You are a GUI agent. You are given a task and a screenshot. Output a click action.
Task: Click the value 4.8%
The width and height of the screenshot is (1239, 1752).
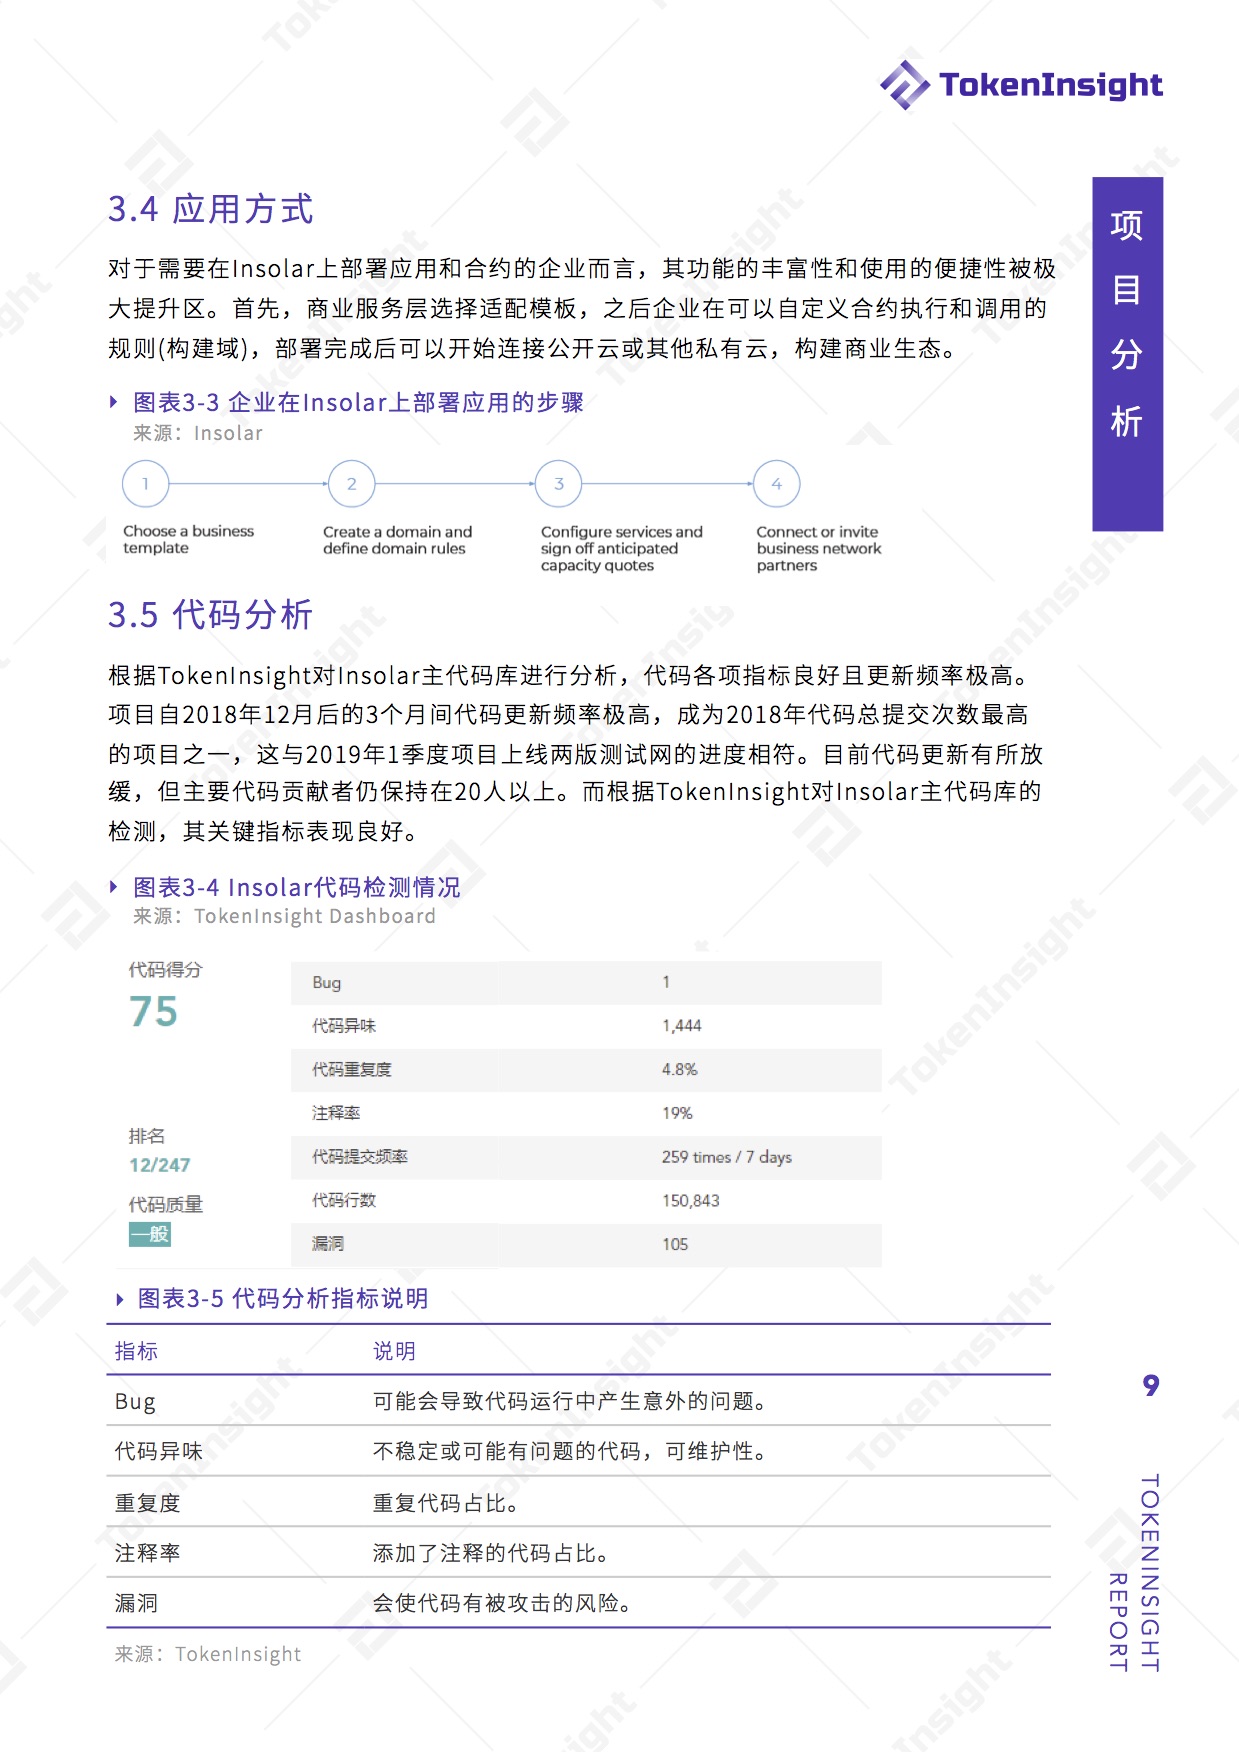pos(680,1069)
